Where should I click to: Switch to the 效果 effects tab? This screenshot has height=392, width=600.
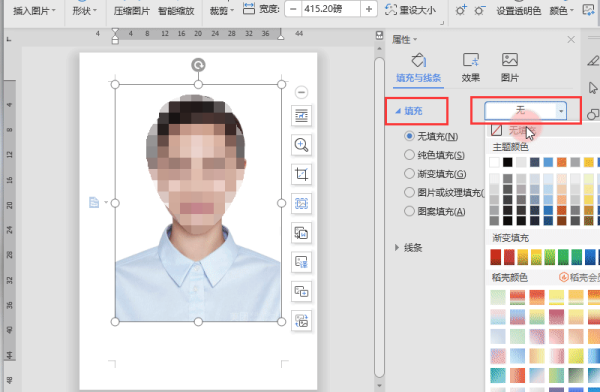pyautogui.click(x=471, y=68)
